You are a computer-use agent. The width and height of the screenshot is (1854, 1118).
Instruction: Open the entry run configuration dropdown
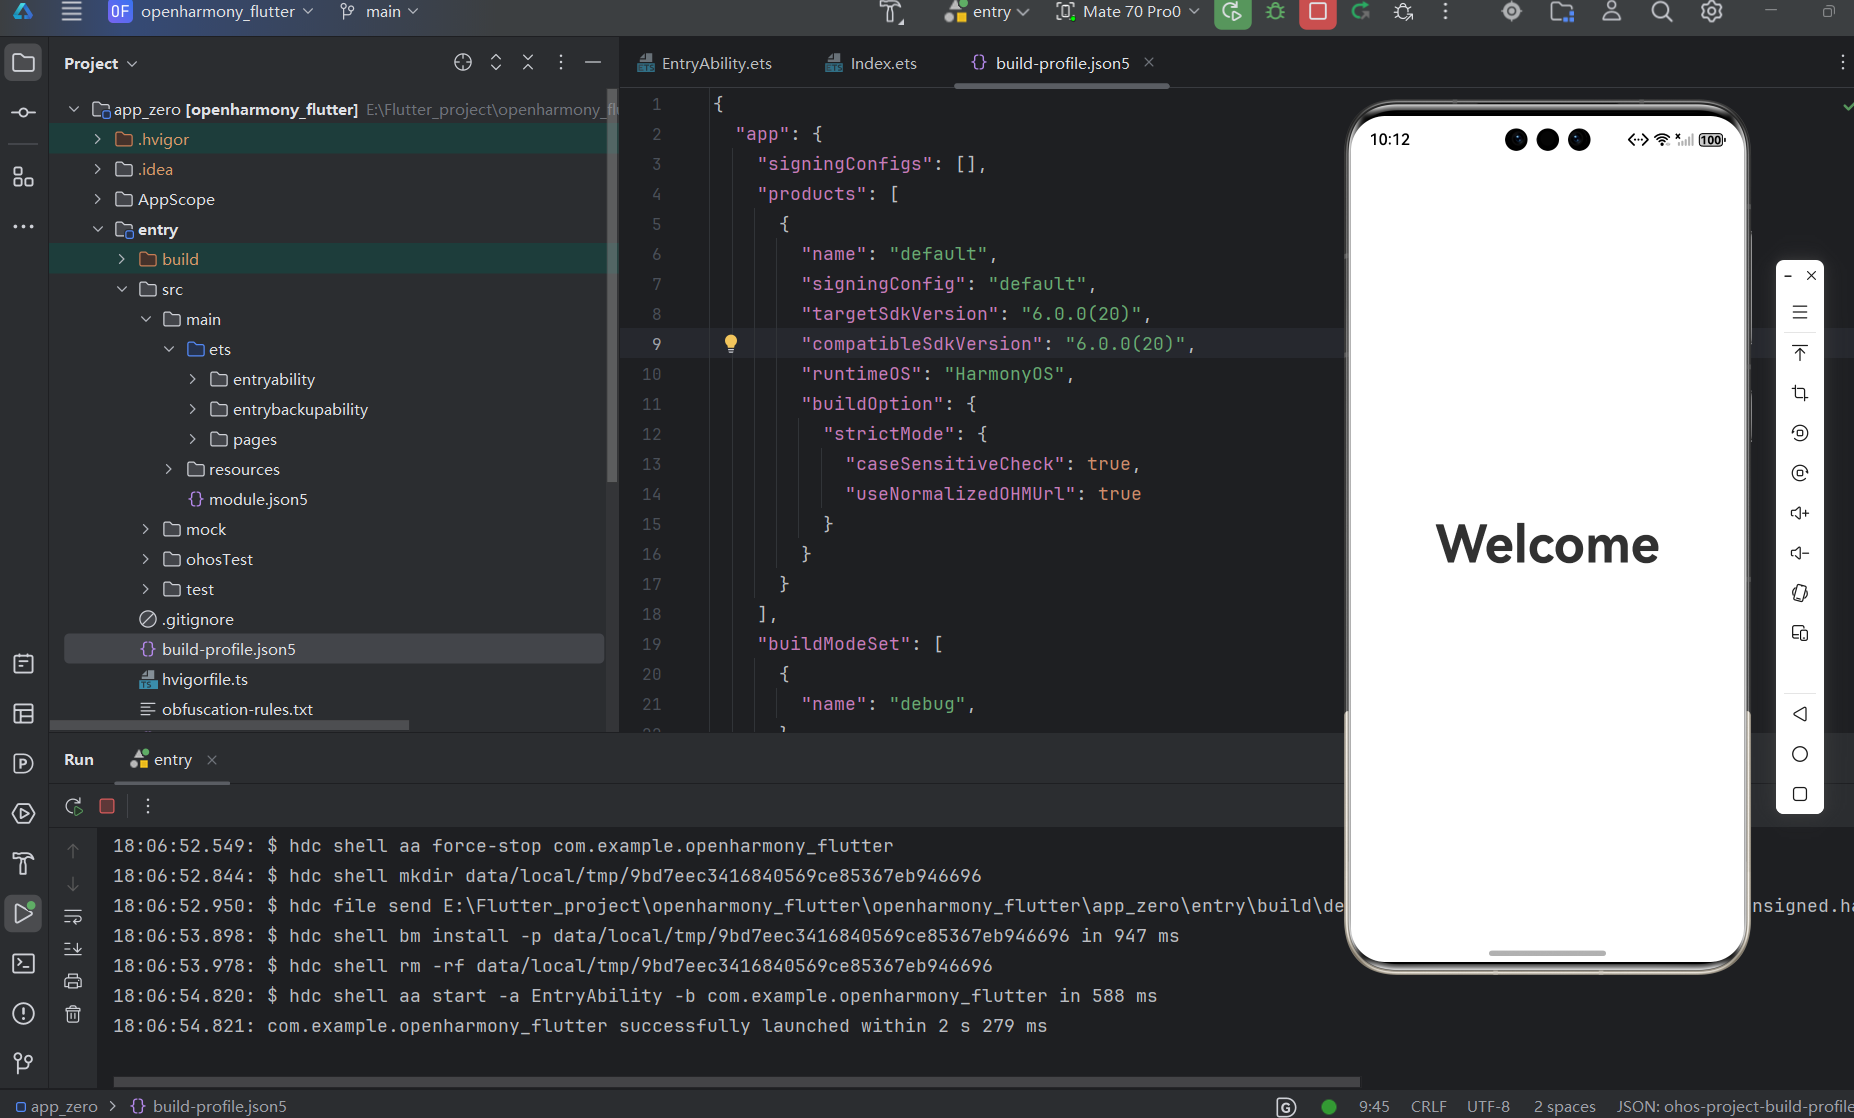987,12
